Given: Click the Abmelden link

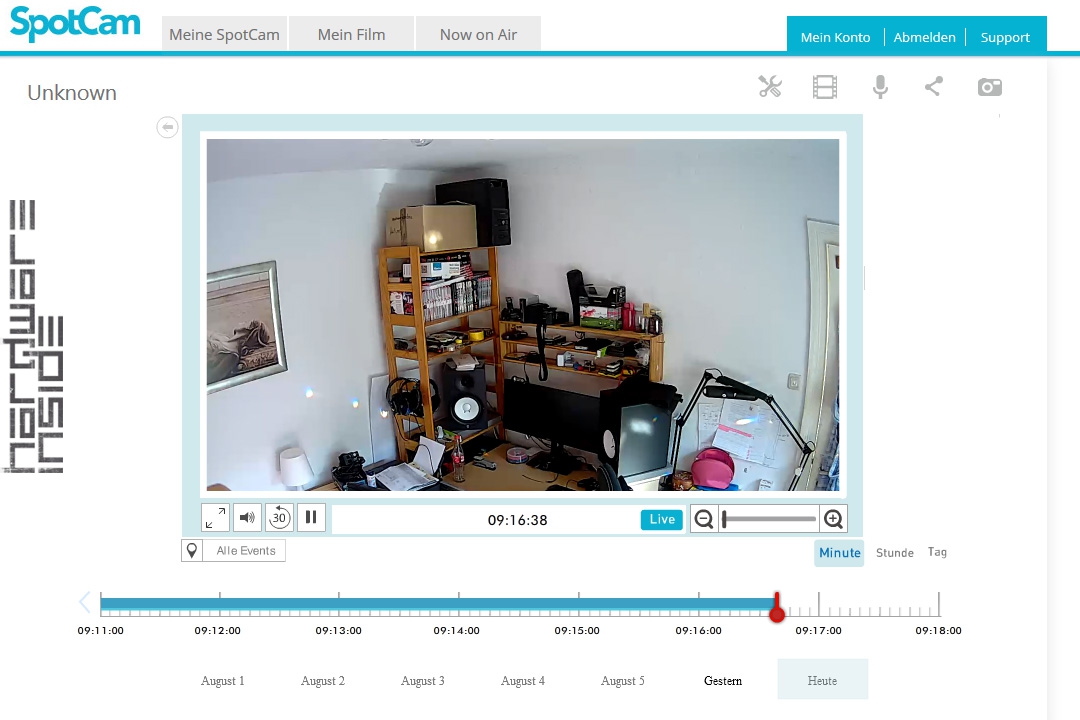Looking at the screenshot, I should (x=924, y=37).
